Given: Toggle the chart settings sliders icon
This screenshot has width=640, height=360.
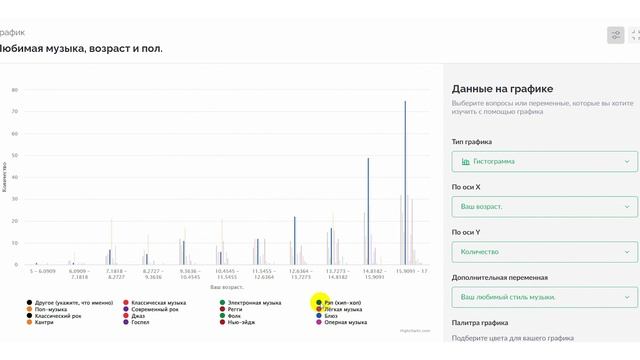Looking at the screenshot, I should (616, 35).
